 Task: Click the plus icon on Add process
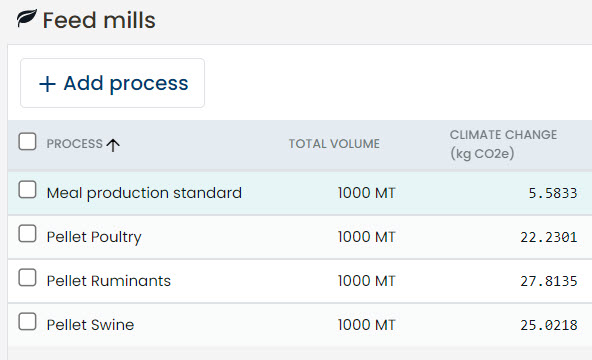tap(47, 84)
